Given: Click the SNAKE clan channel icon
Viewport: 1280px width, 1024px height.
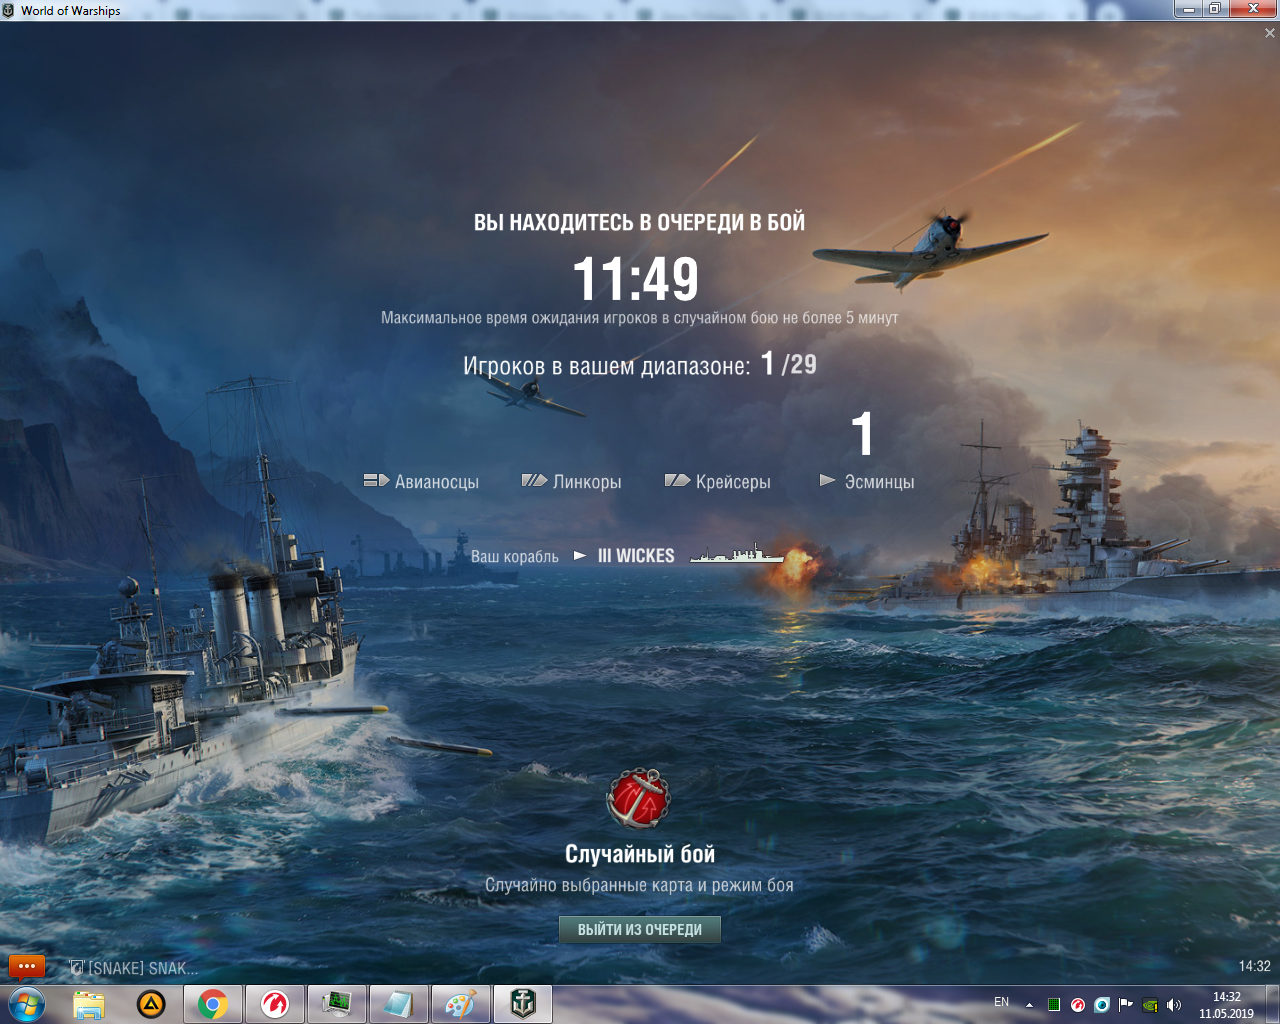Looking at the screenshot, I should click(76, 967).
